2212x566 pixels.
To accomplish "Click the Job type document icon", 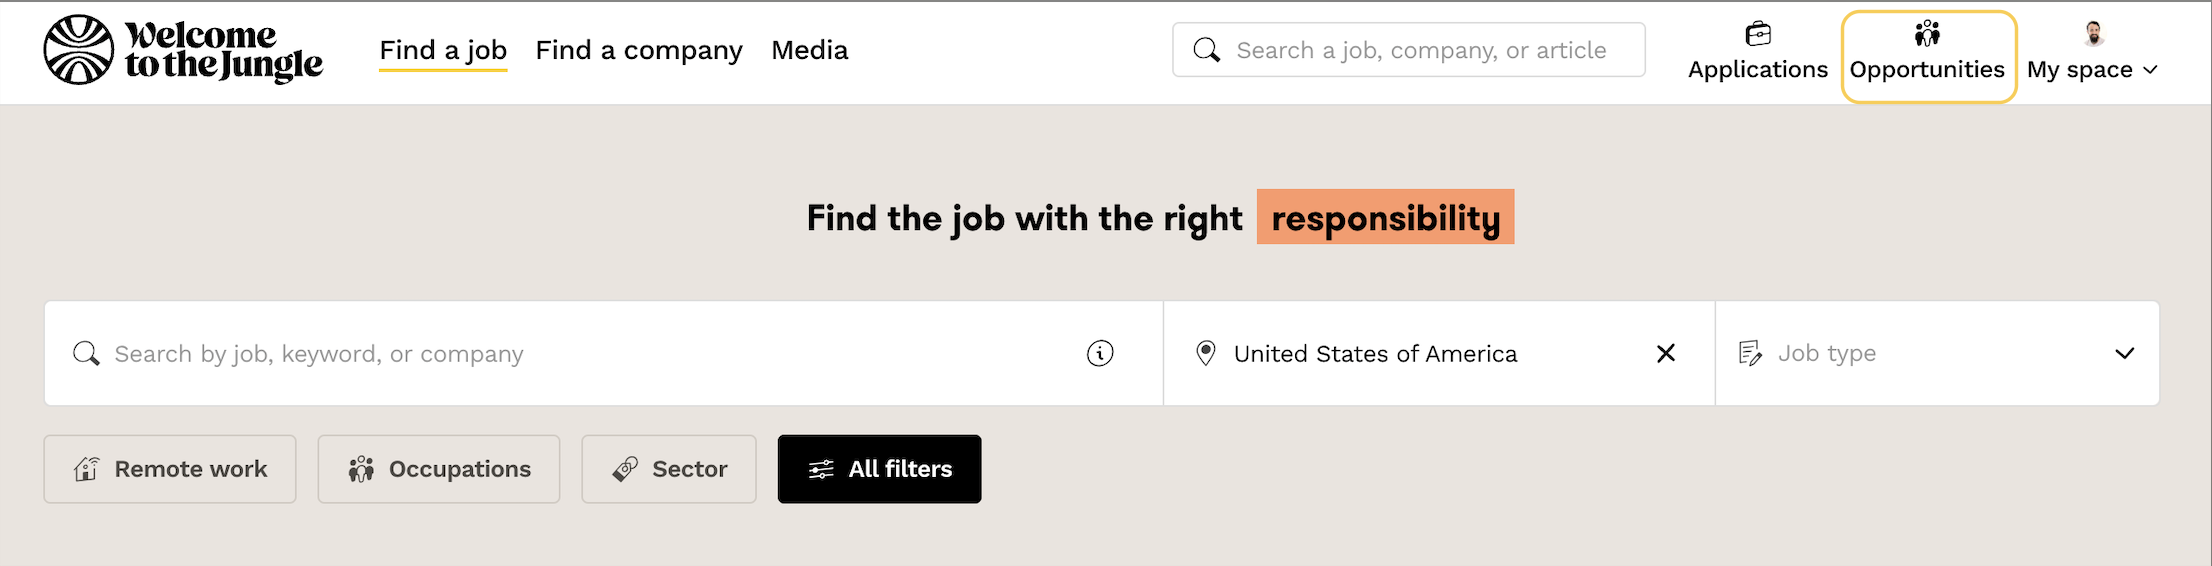I will click(1750, 353).
